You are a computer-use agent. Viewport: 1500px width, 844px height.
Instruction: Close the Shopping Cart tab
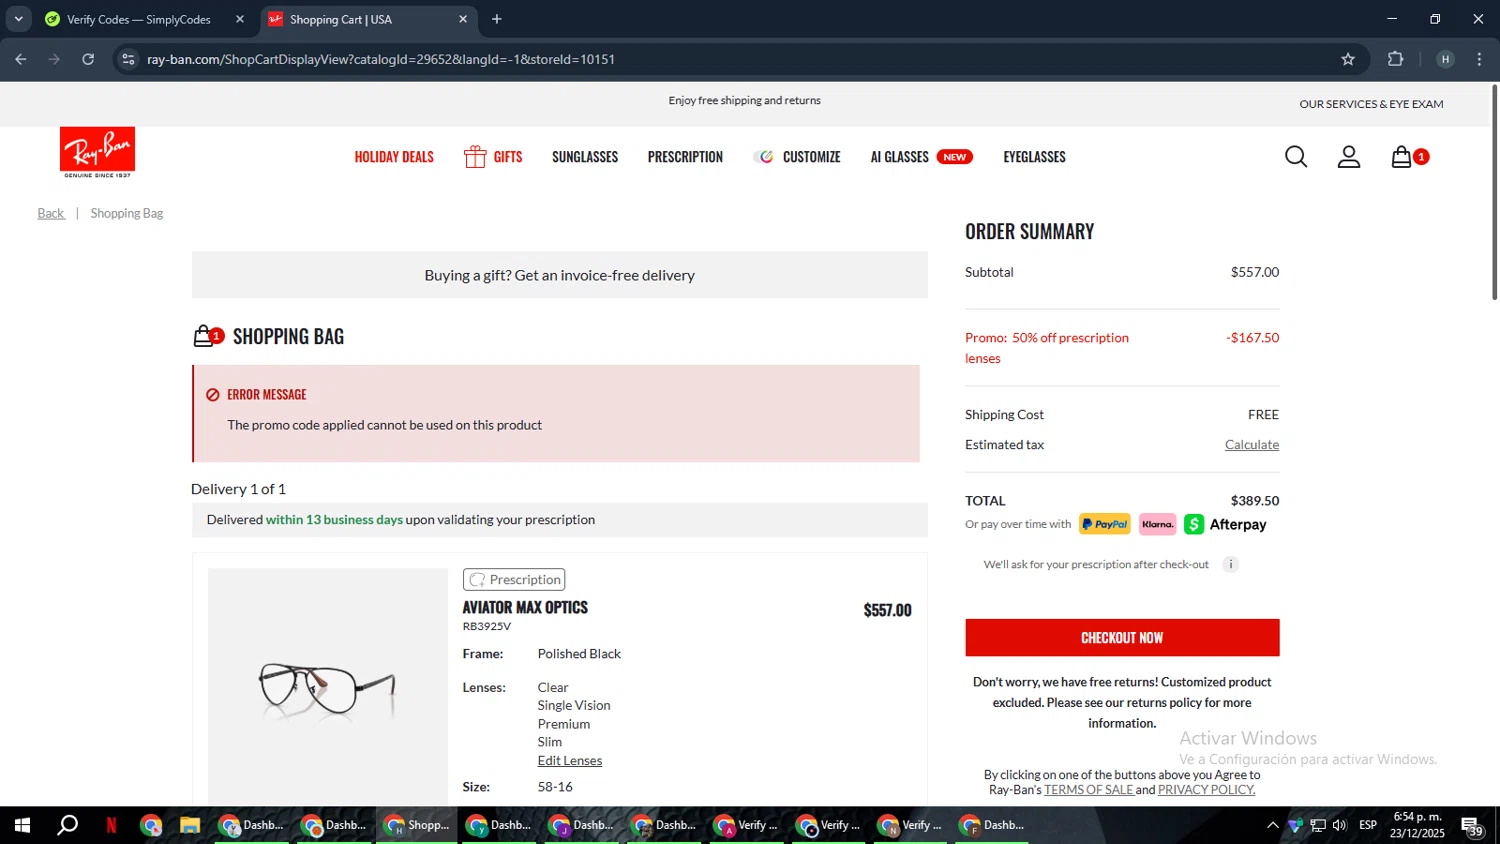(x=463, y=19)
